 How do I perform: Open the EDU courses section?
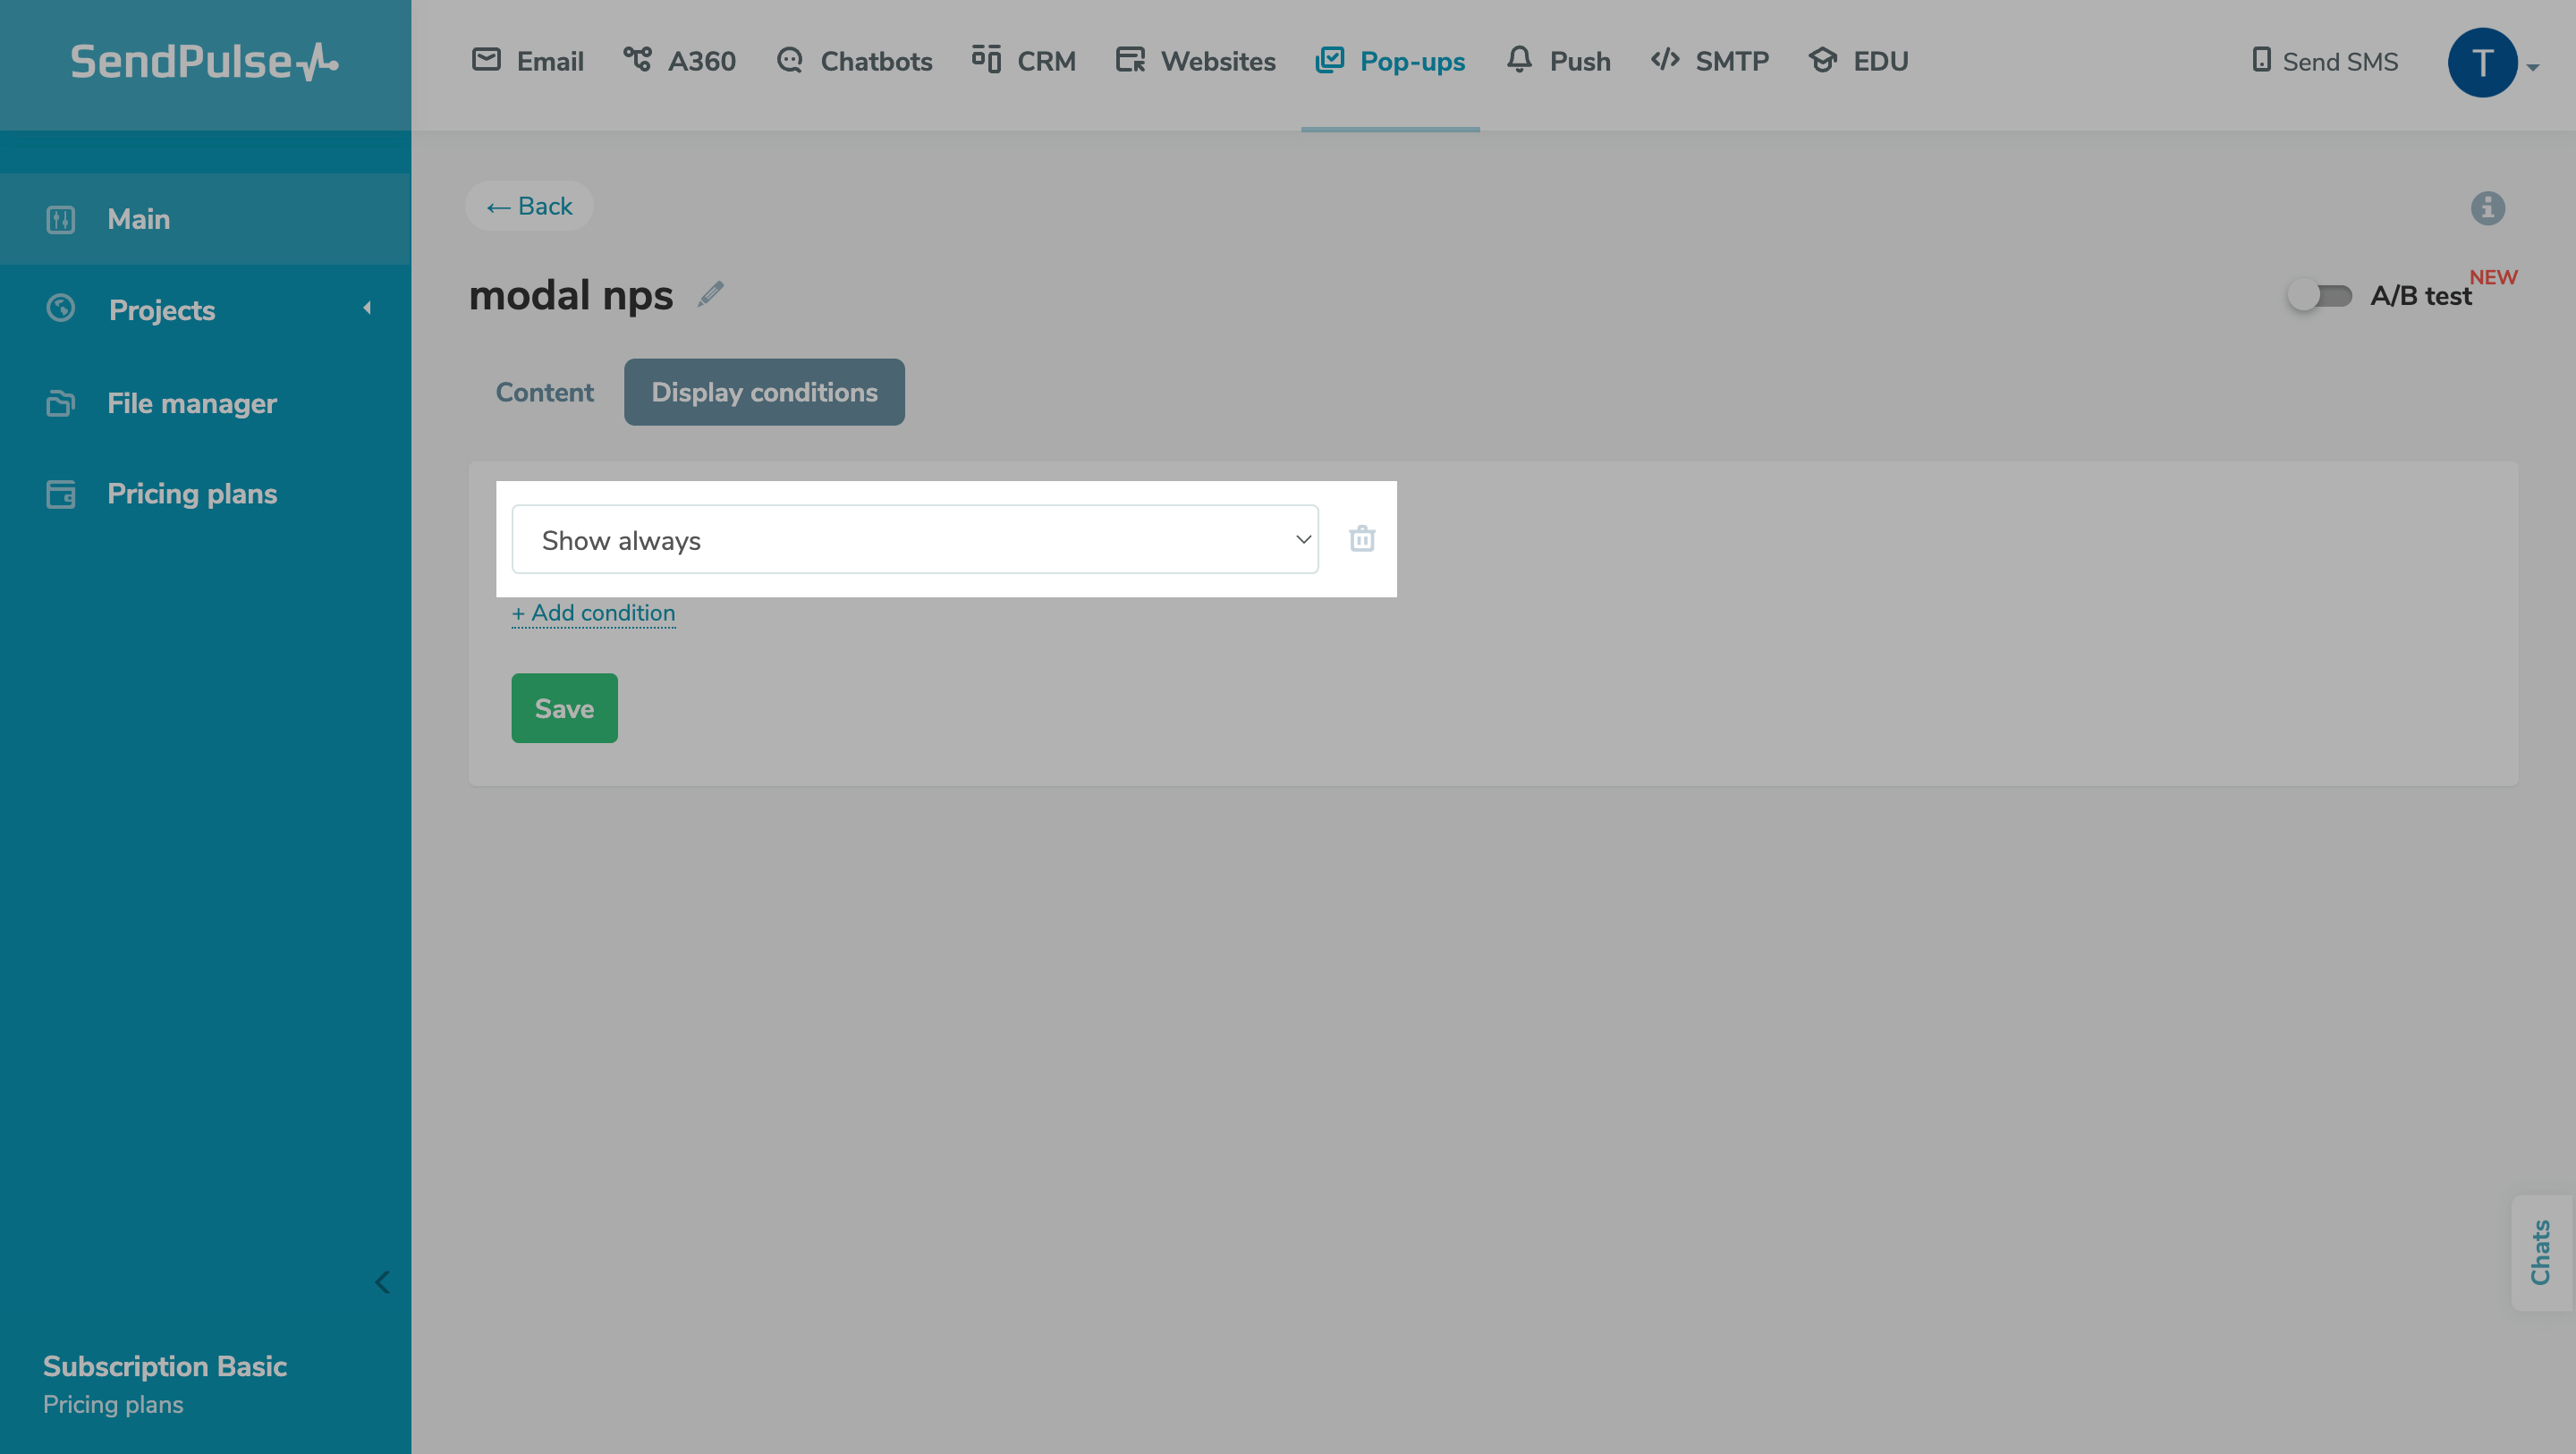[1858, 62]
